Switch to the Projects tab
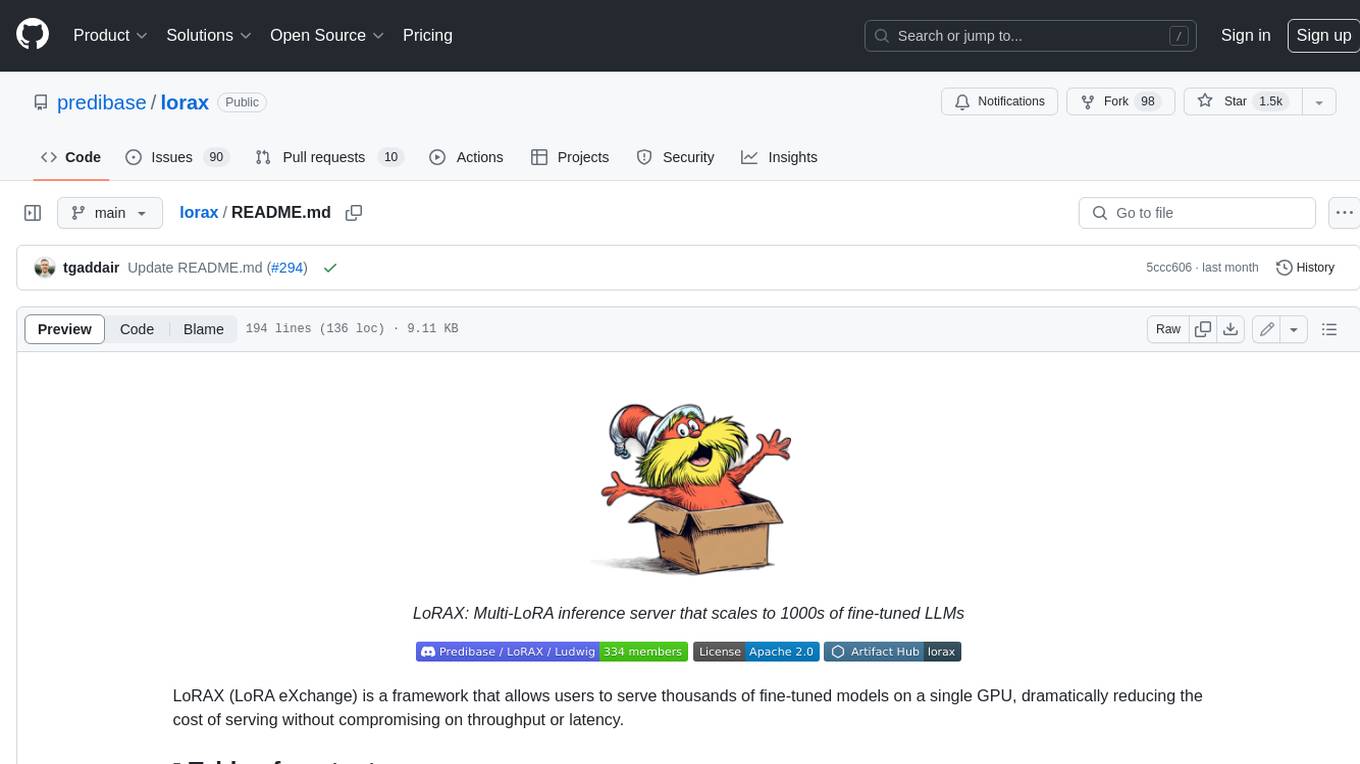 click(x=570, y=157)
